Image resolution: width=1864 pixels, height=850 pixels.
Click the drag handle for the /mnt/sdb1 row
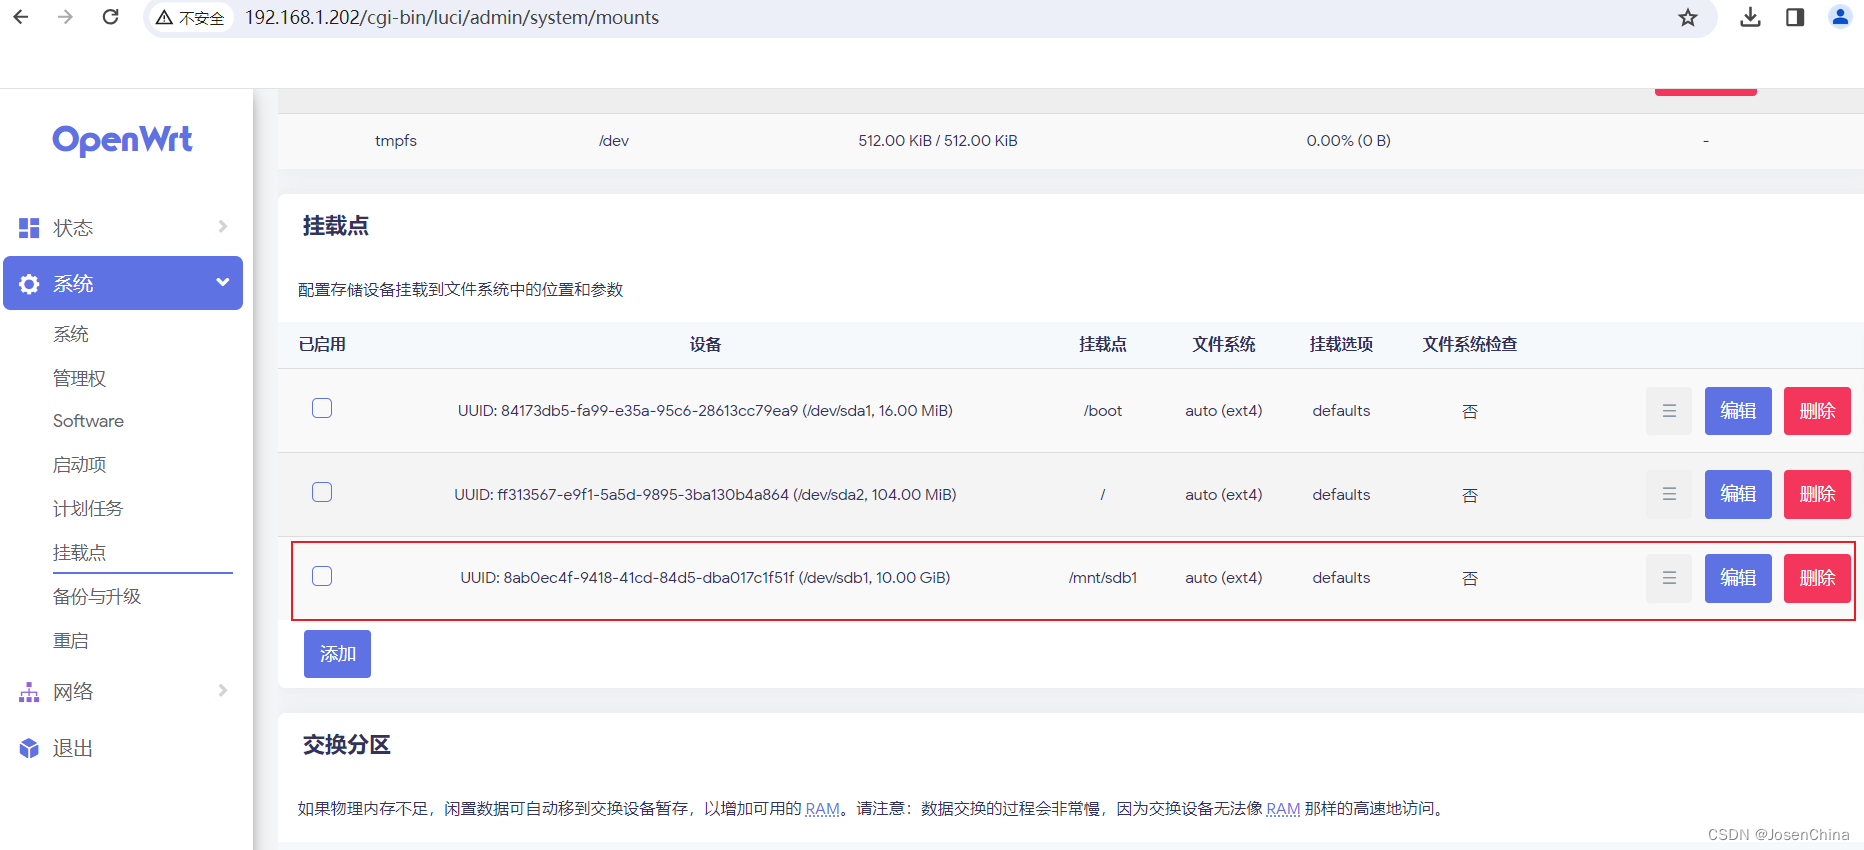[x=1669, y=578]
